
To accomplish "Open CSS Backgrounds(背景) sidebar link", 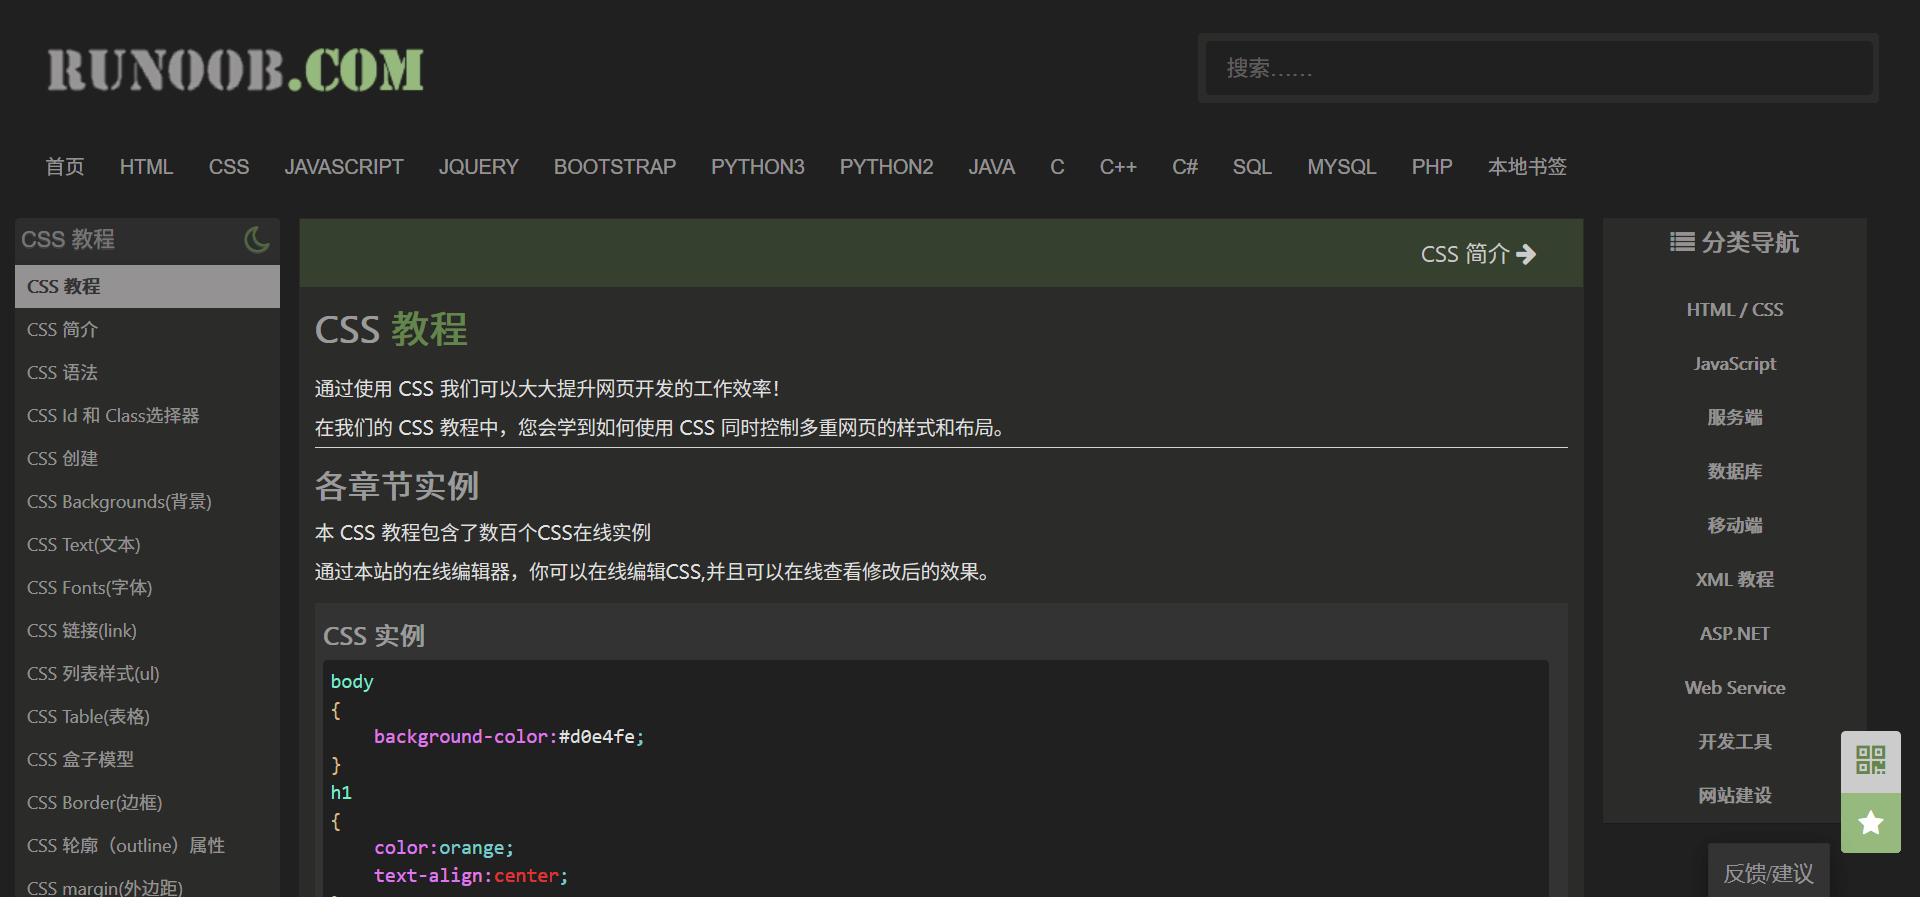I will [x=119, y=501].
